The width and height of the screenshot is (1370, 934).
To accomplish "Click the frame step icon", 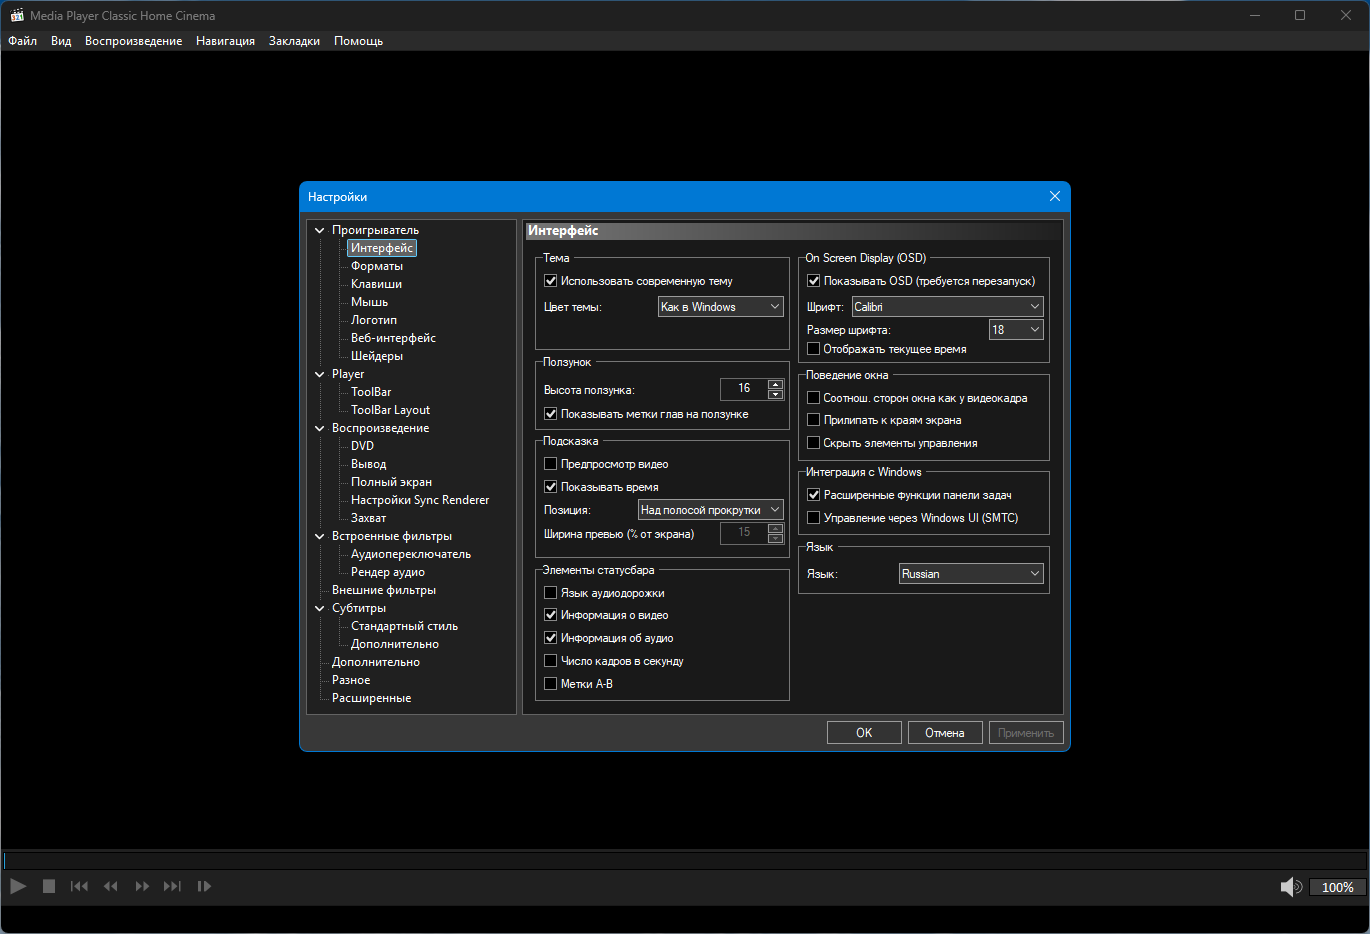I will coord(204,886).
